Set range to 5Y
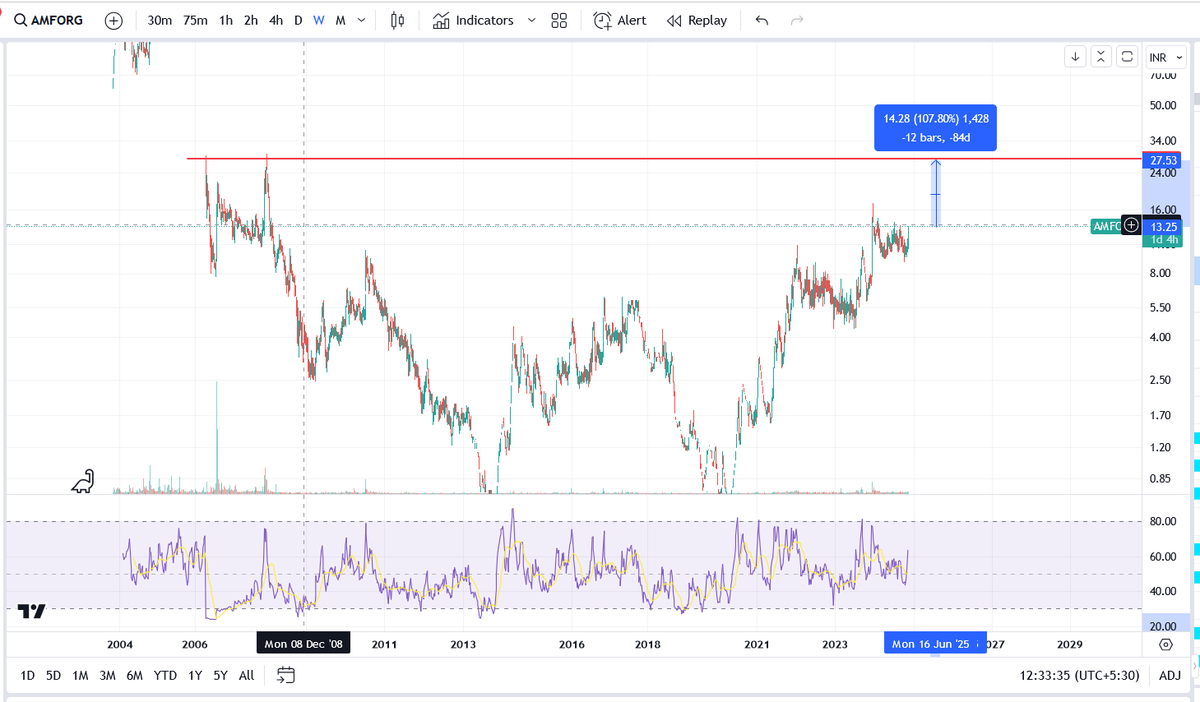 221,676
